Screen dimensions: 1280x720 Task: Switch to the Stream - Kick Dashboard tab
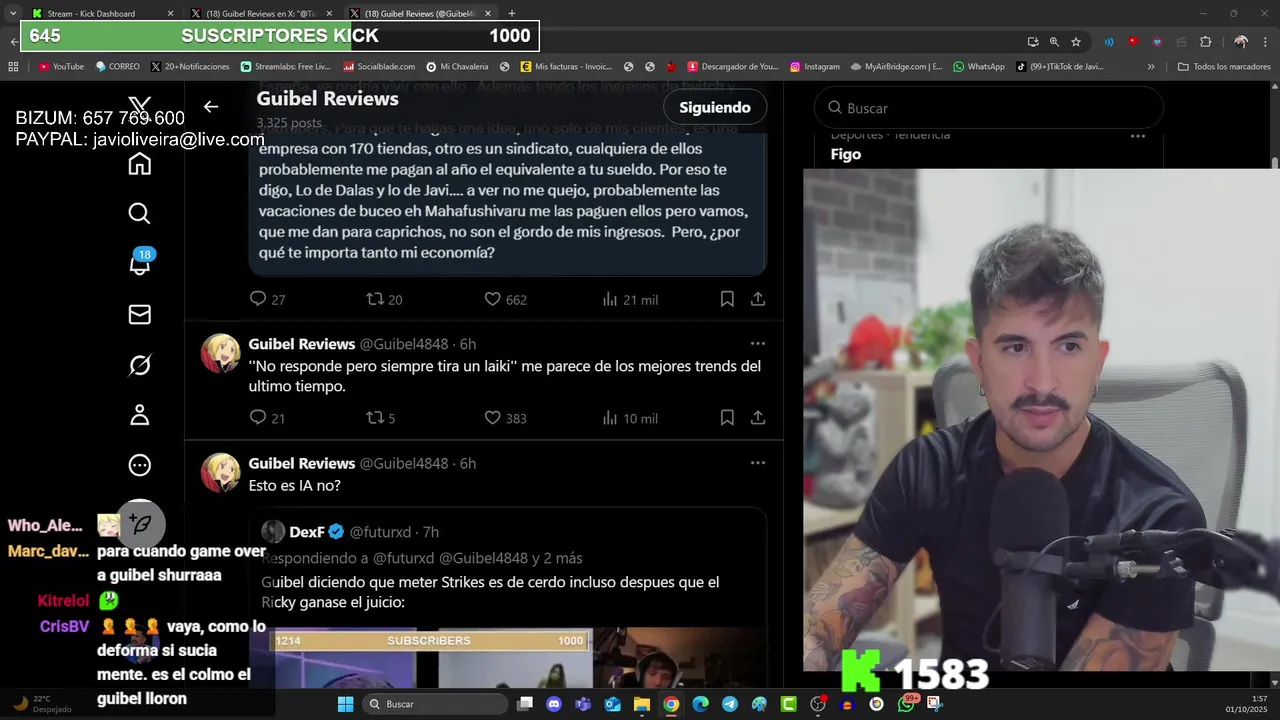pos(100,13)
